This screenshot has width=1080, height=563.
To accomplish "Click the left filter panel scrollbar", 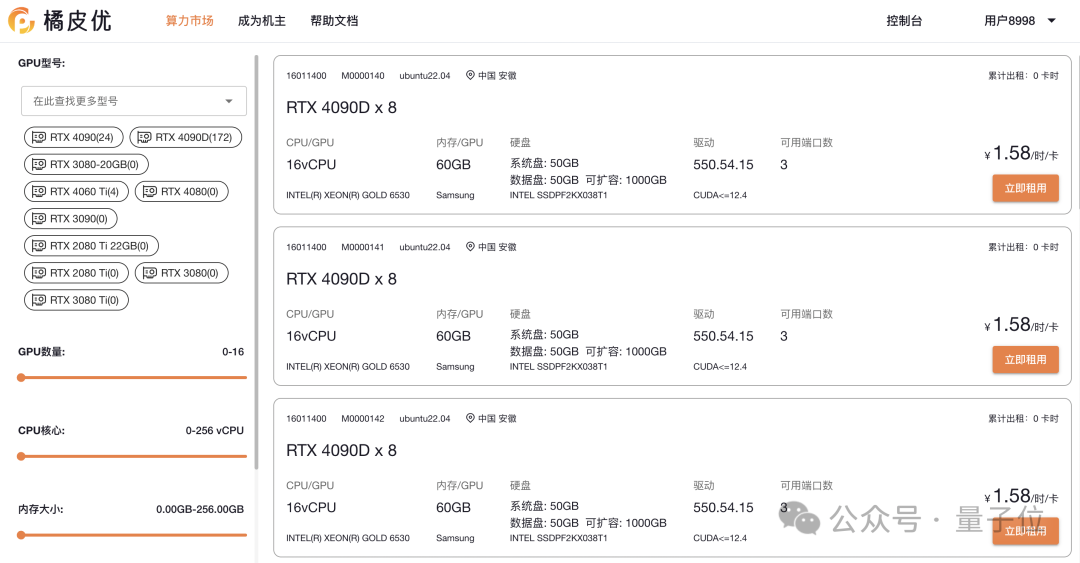I will click(x=257, y=260).
